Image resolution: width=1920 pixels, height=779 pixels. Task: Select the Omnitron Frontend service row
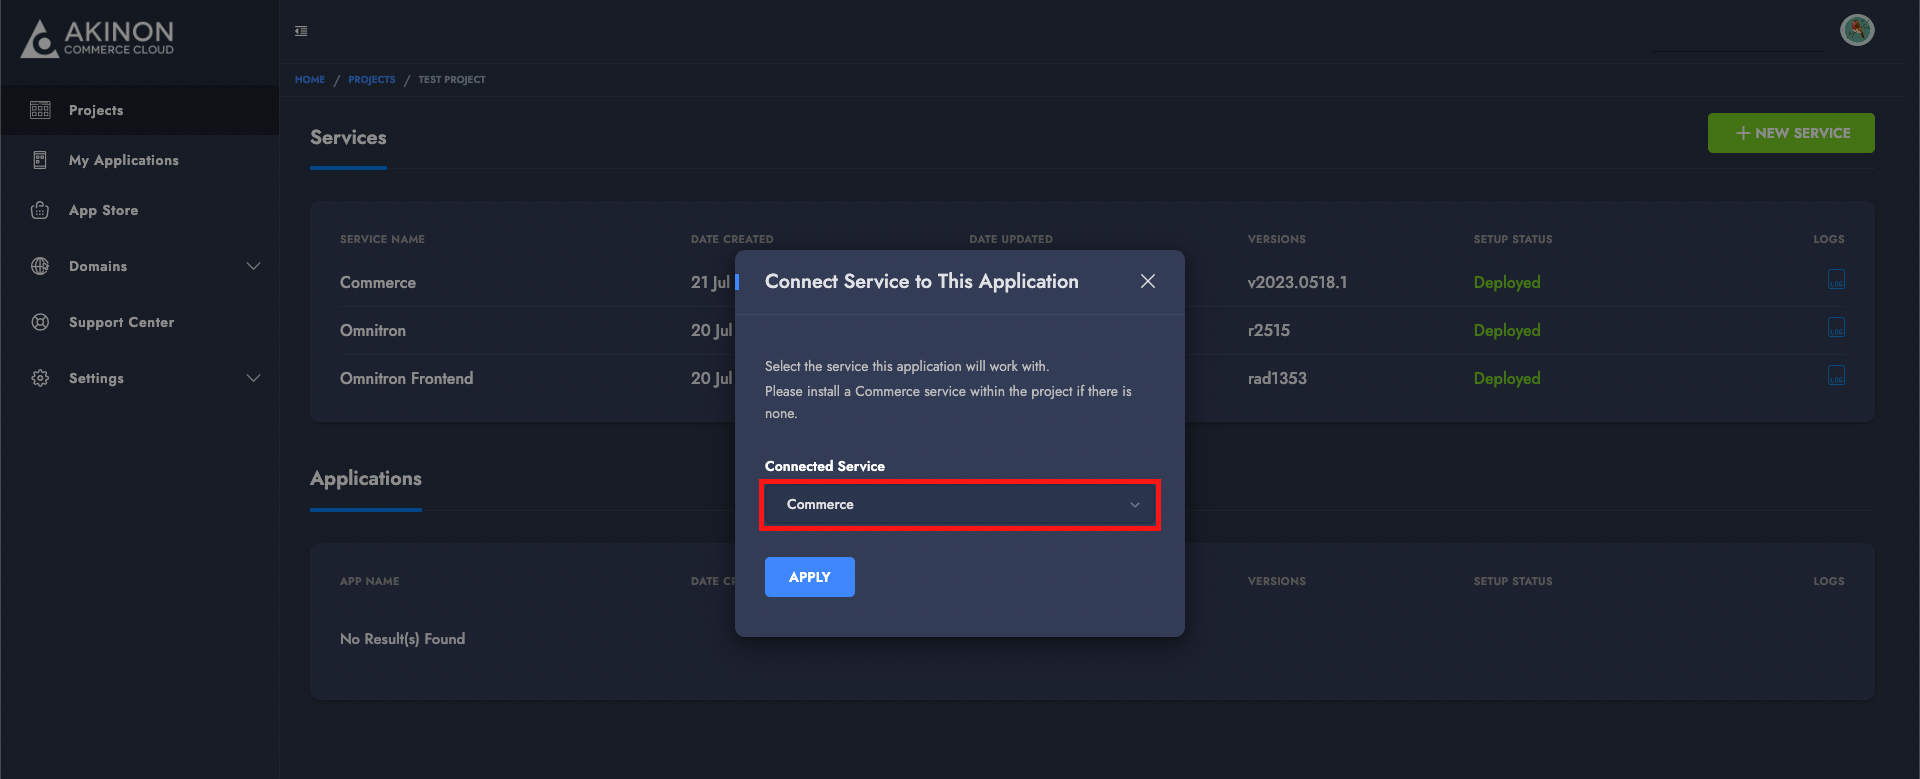click(406, 378)
